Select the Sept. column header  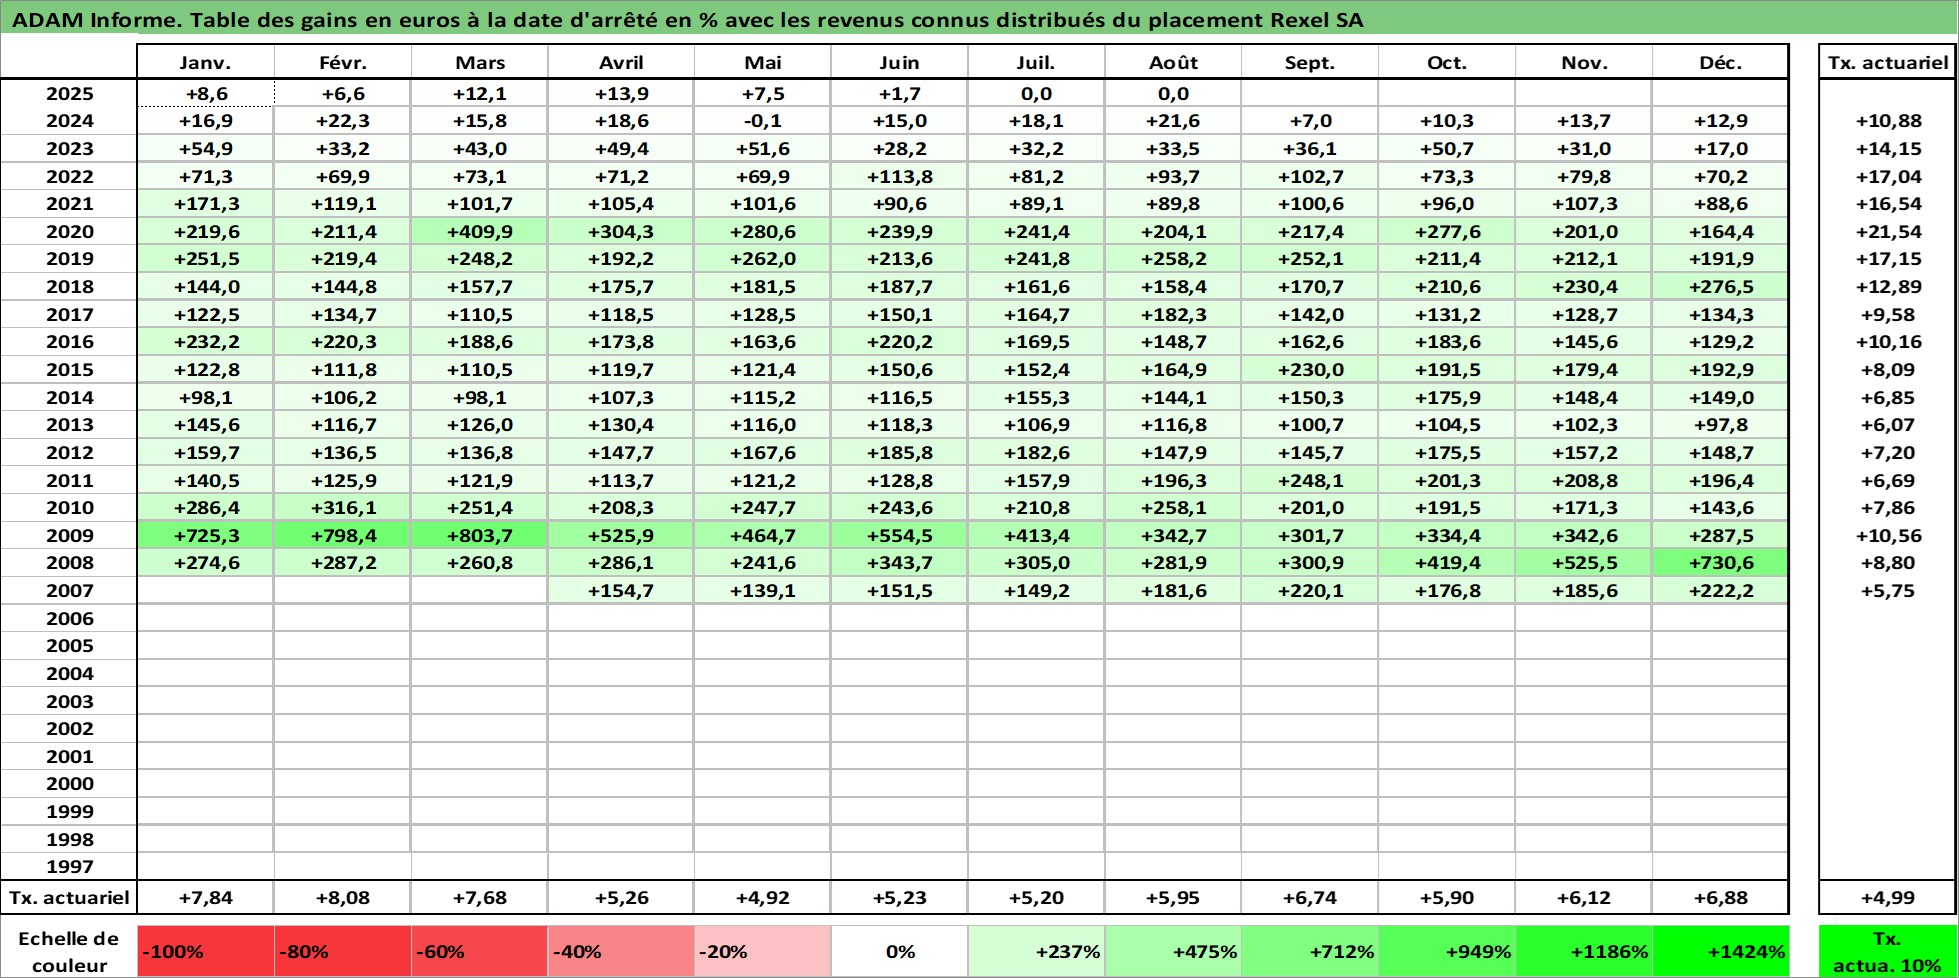(x=1310, y=62)
